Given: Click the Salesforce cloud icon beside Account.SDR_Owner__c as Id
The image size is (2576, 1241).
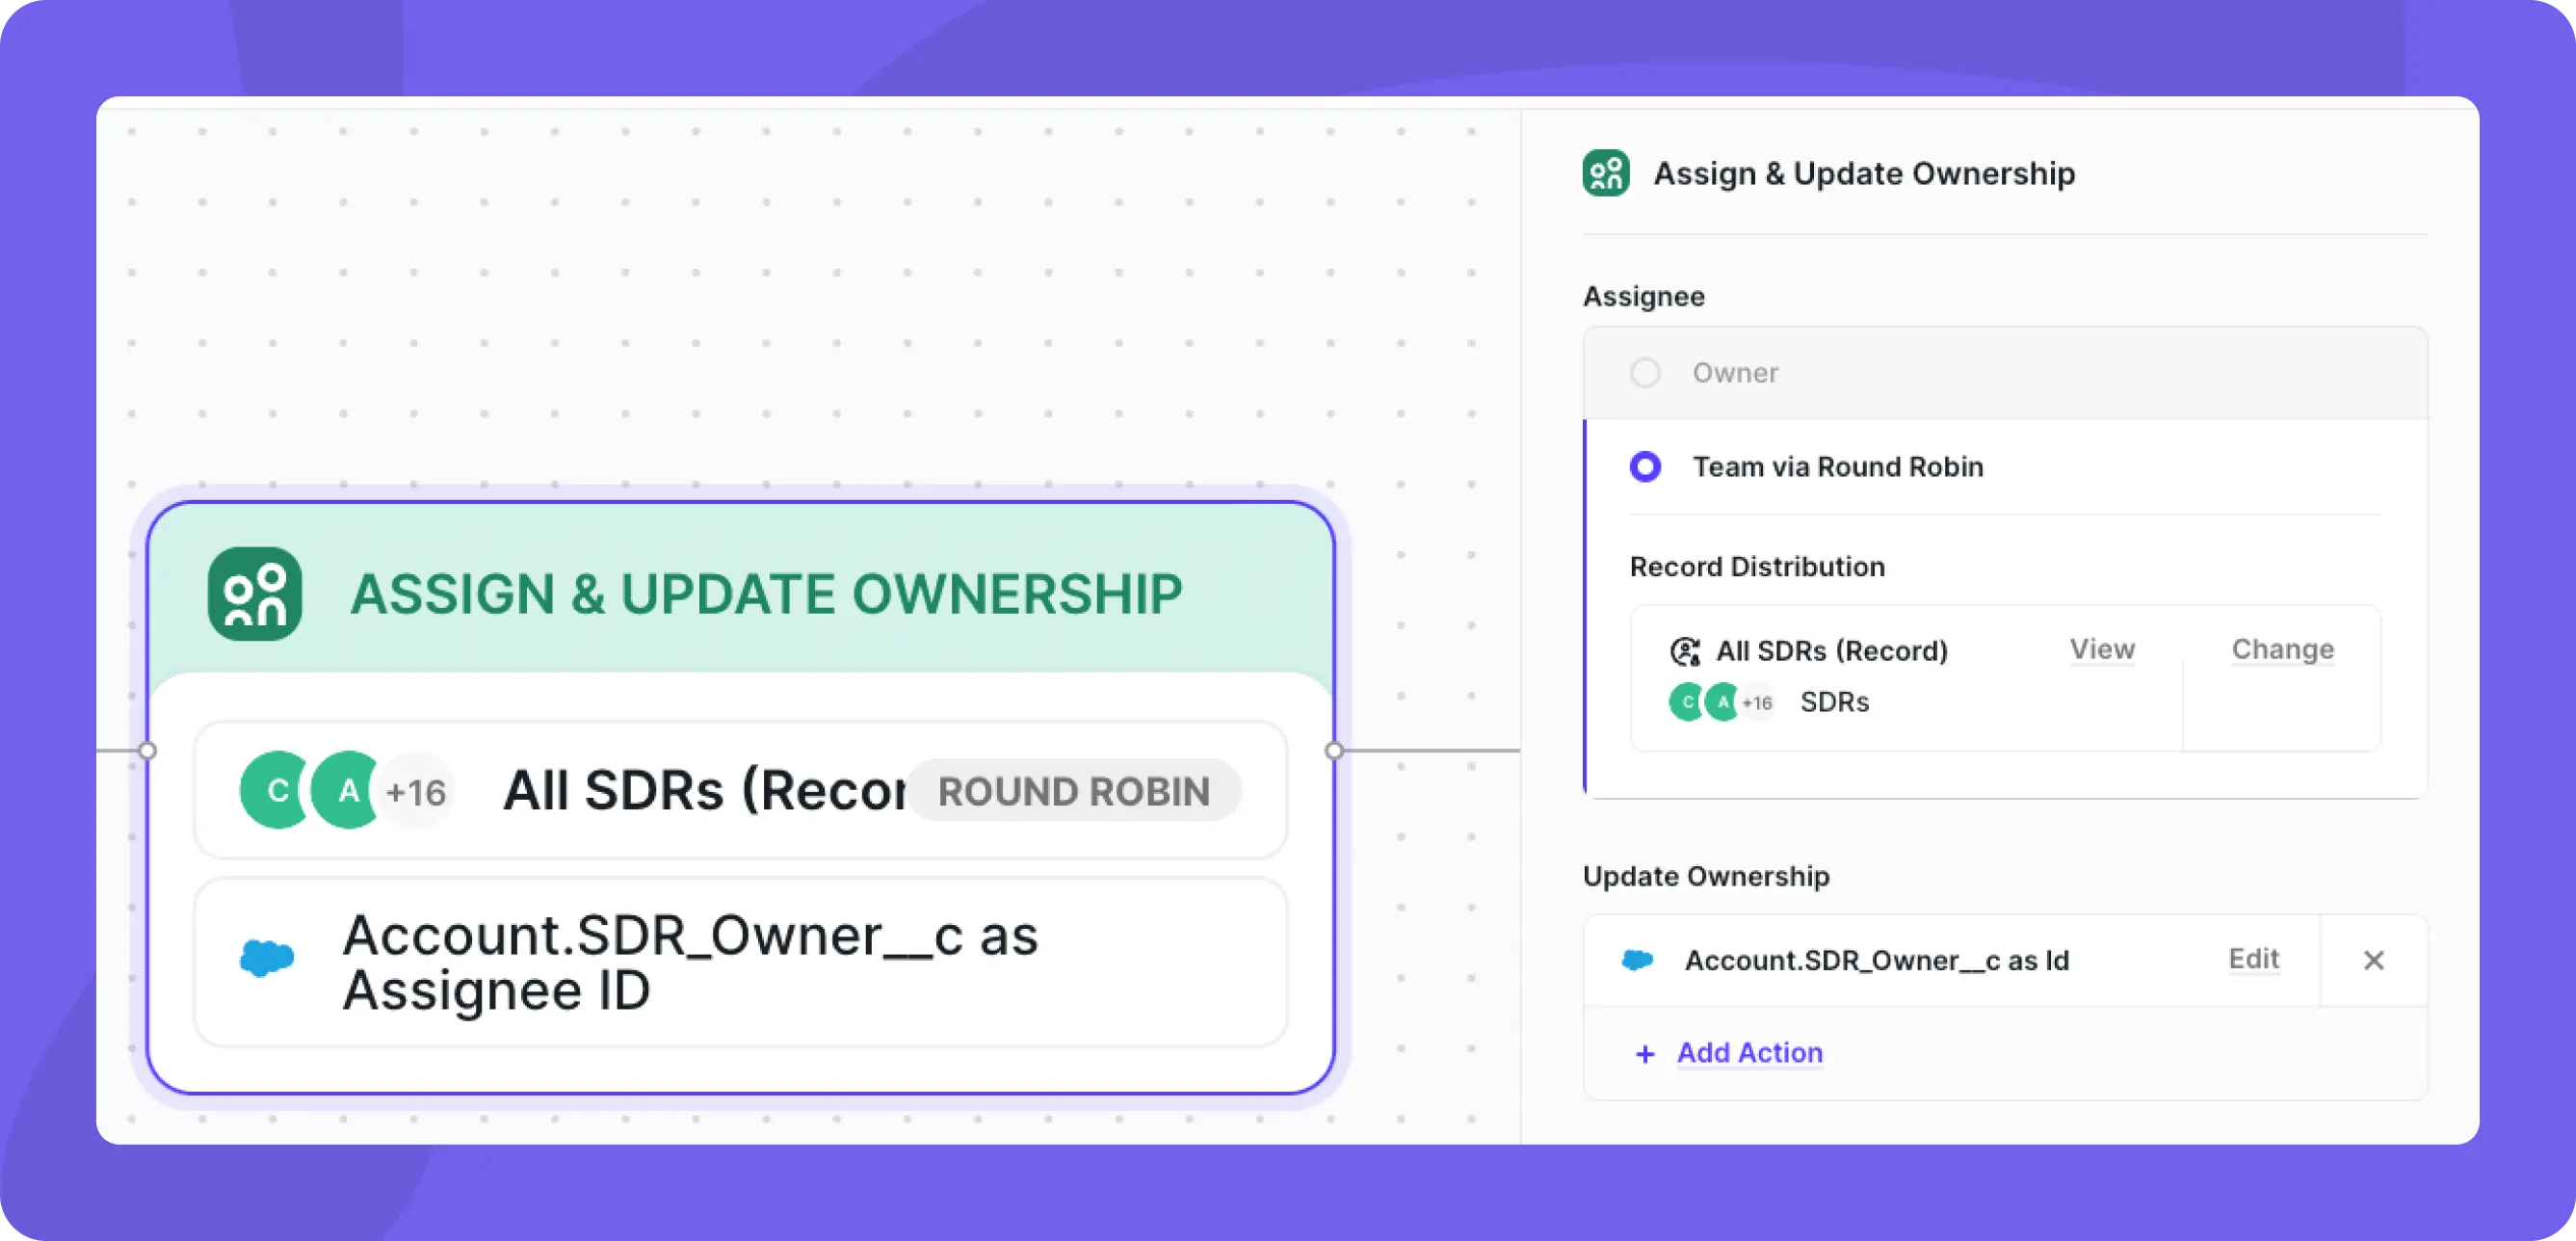Looking at the screenshot, I should tap(1637, 960).
